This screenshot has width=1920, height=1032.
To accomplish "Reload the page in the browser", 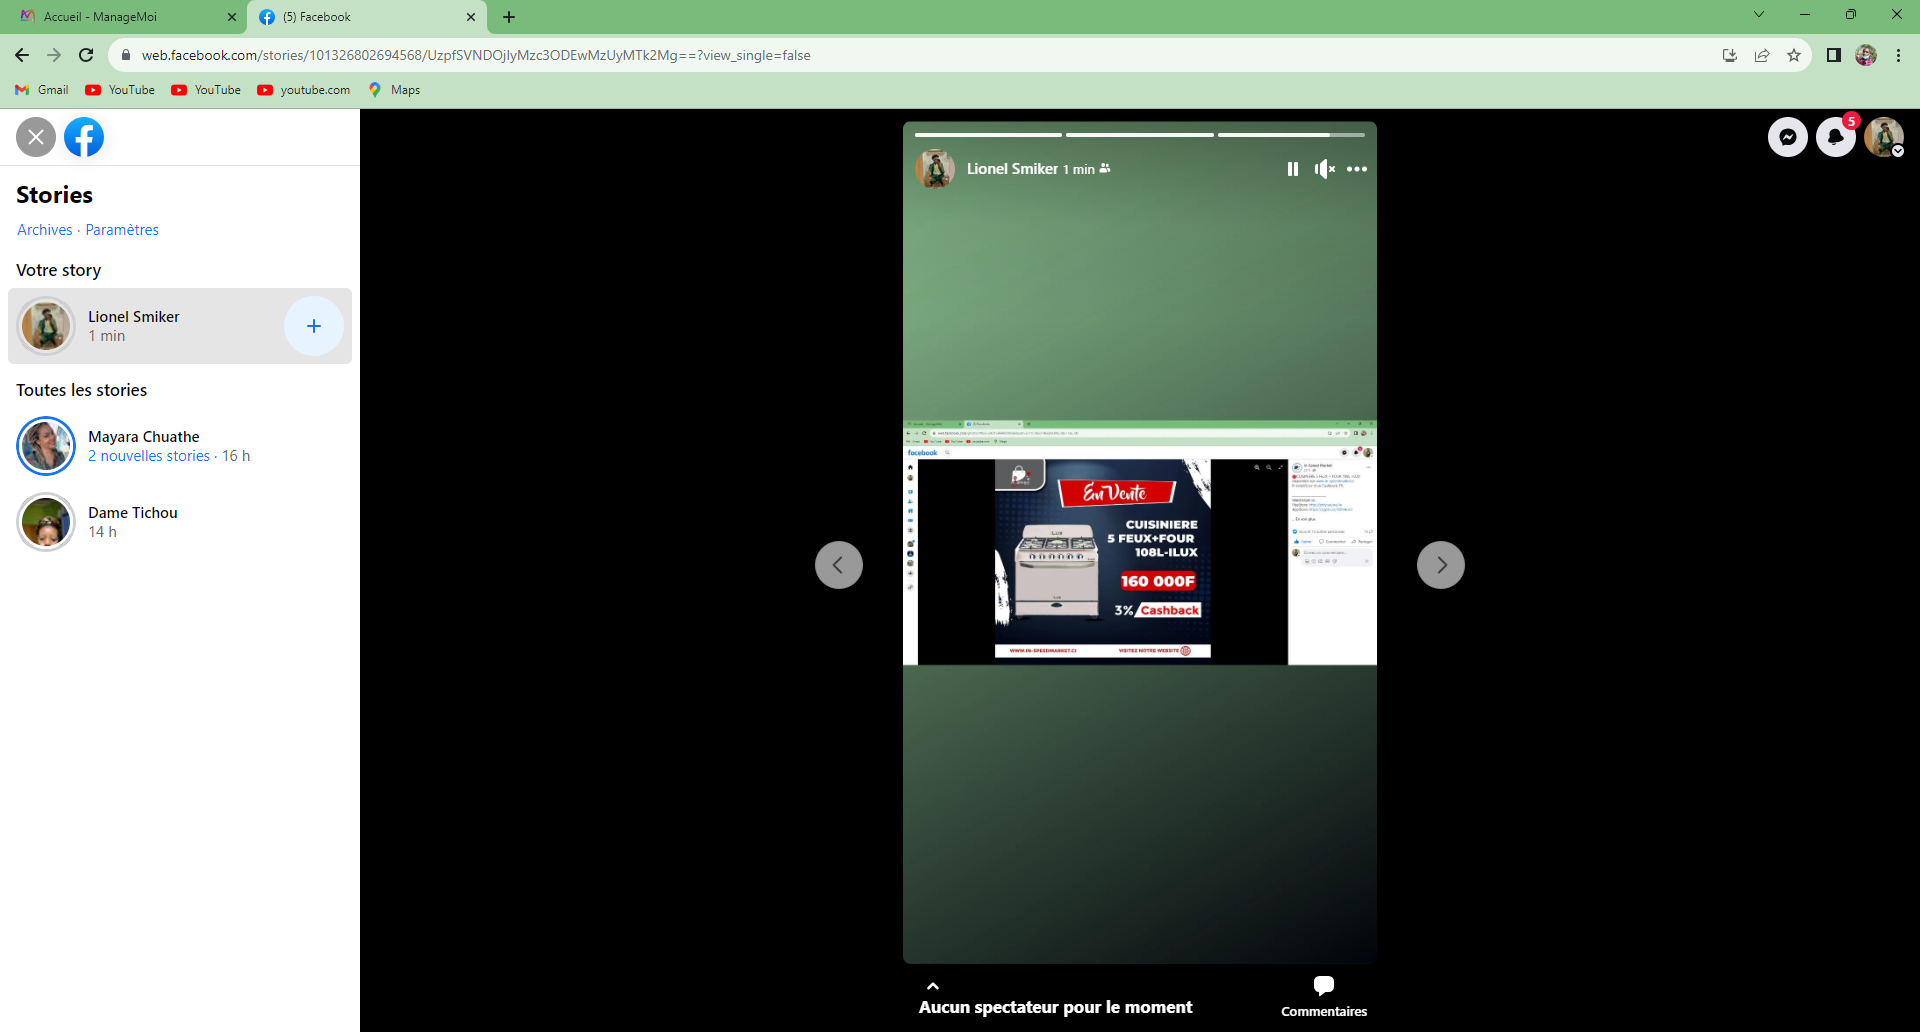I will click(x=86, y=55).
